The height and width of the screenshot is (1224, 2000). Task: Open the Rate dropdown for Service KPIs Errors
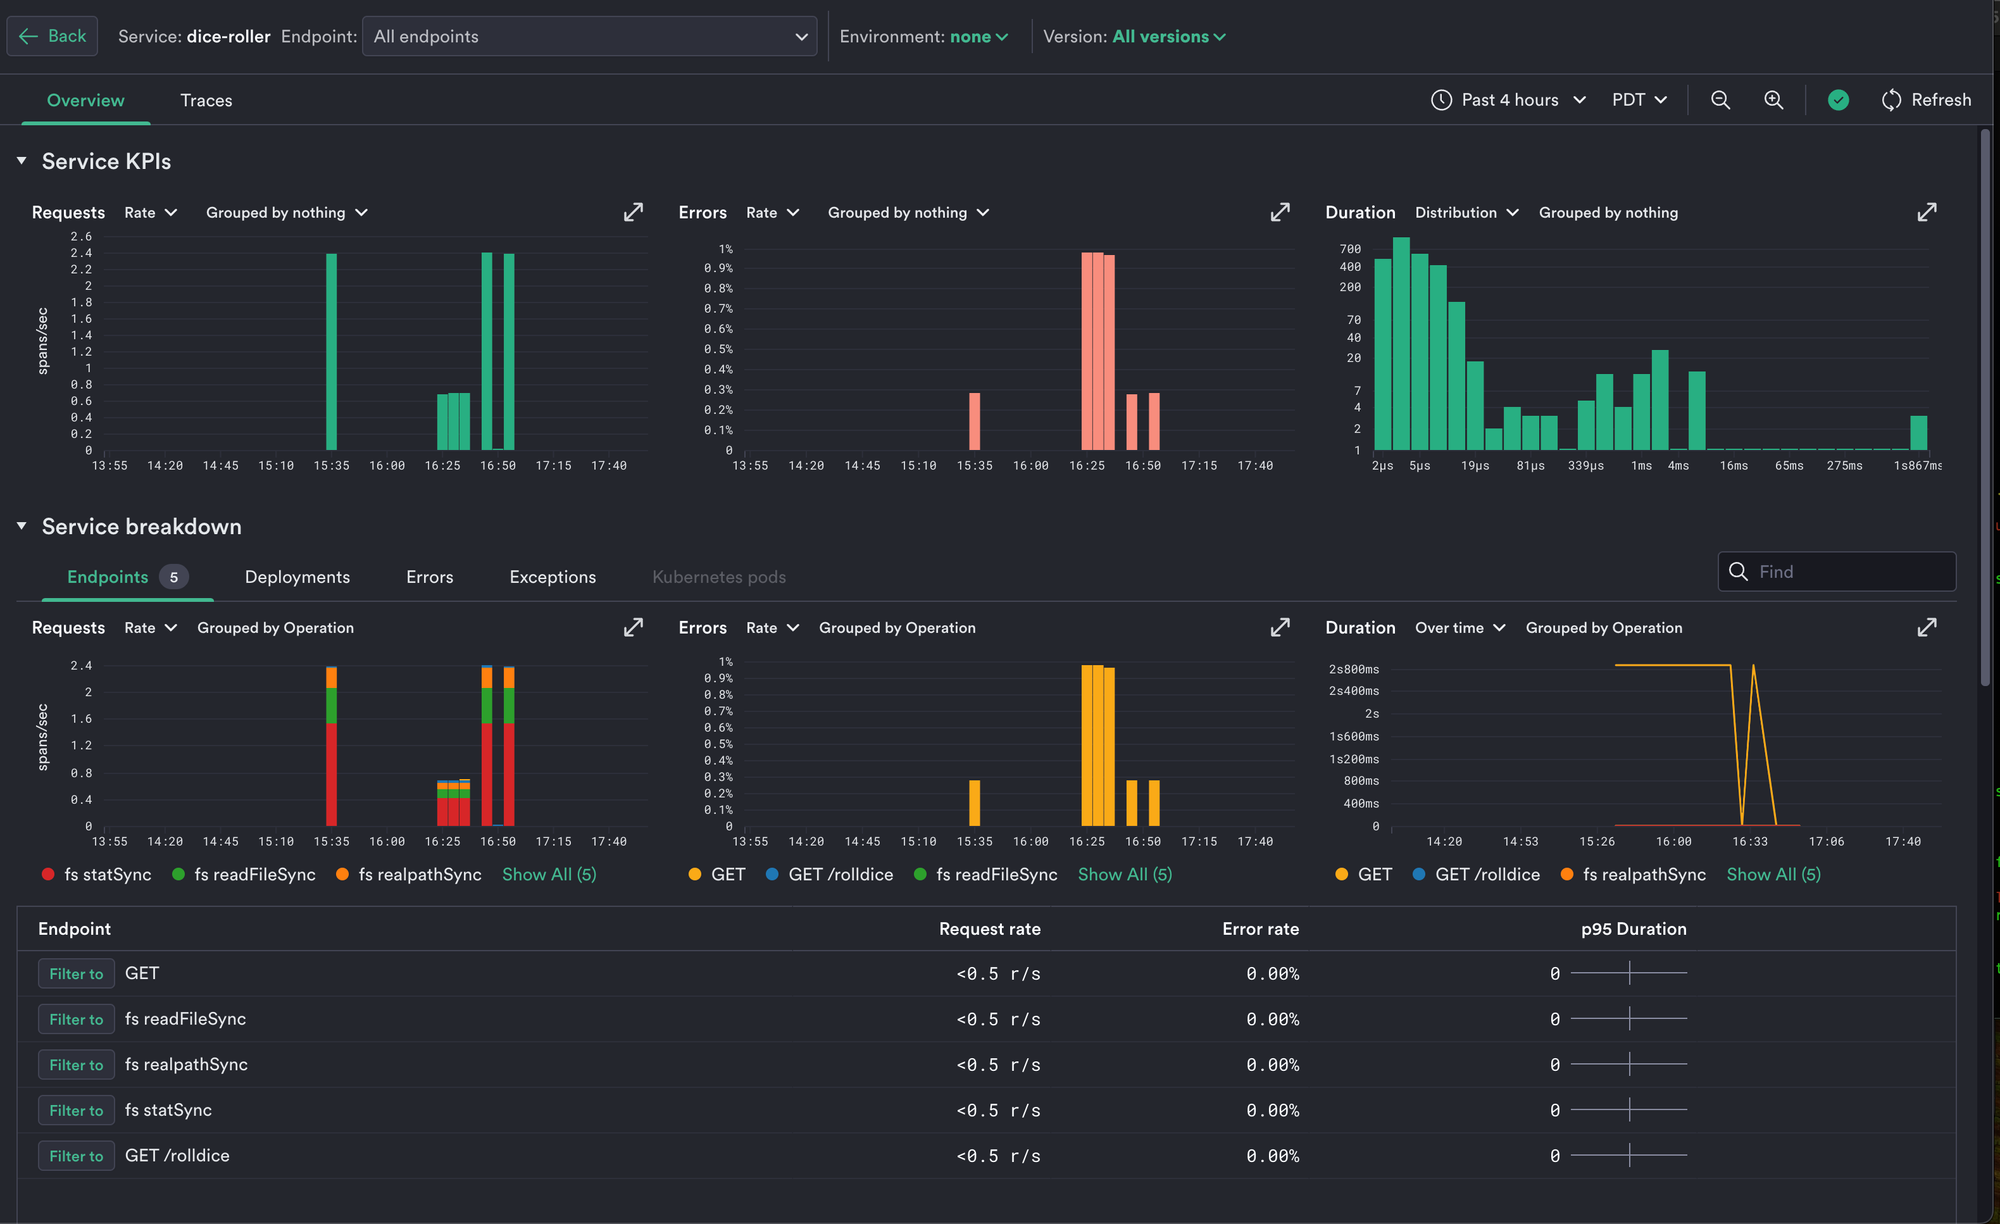[773, 212]
